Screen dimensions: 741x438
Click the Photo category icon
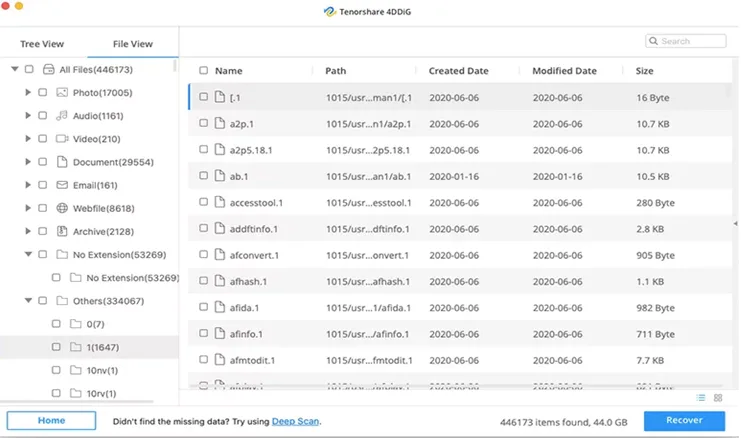[62, 92]
